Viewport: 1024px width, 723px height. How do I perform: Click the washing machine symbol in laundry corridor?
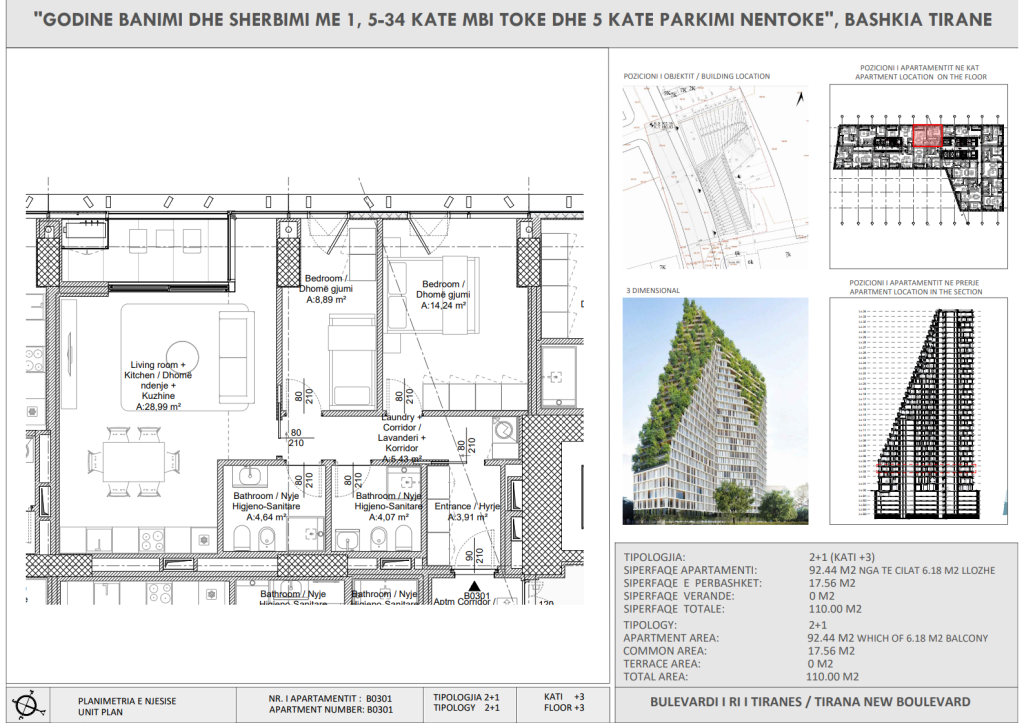tap(504, 432)
